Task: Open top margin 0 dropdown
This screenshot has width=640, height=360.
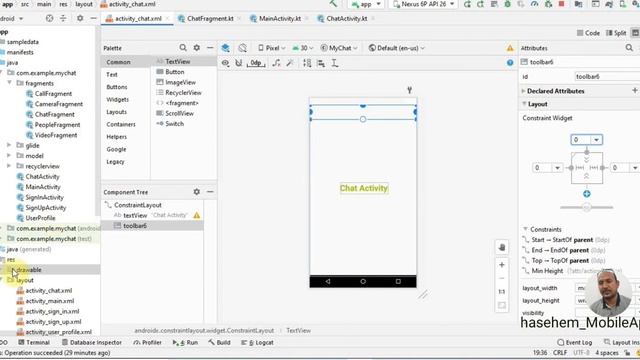Action: coord(596,140)
